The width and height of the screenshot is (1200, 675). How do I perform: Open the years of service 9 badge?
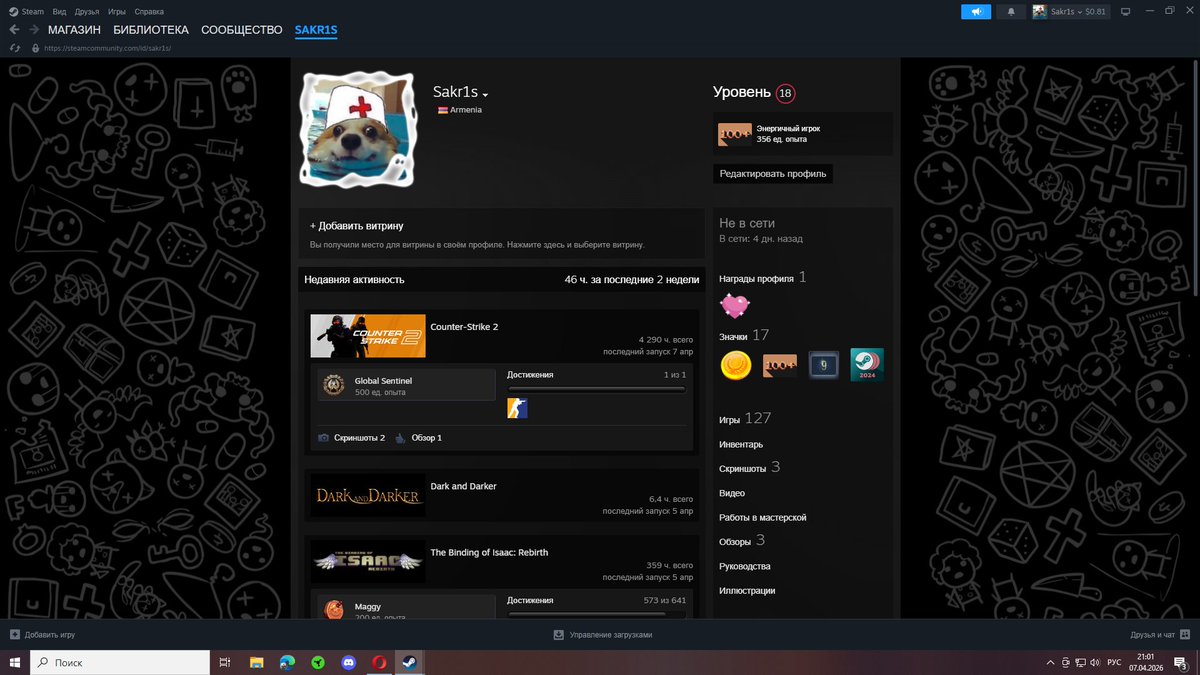click(x=823, y=366)
